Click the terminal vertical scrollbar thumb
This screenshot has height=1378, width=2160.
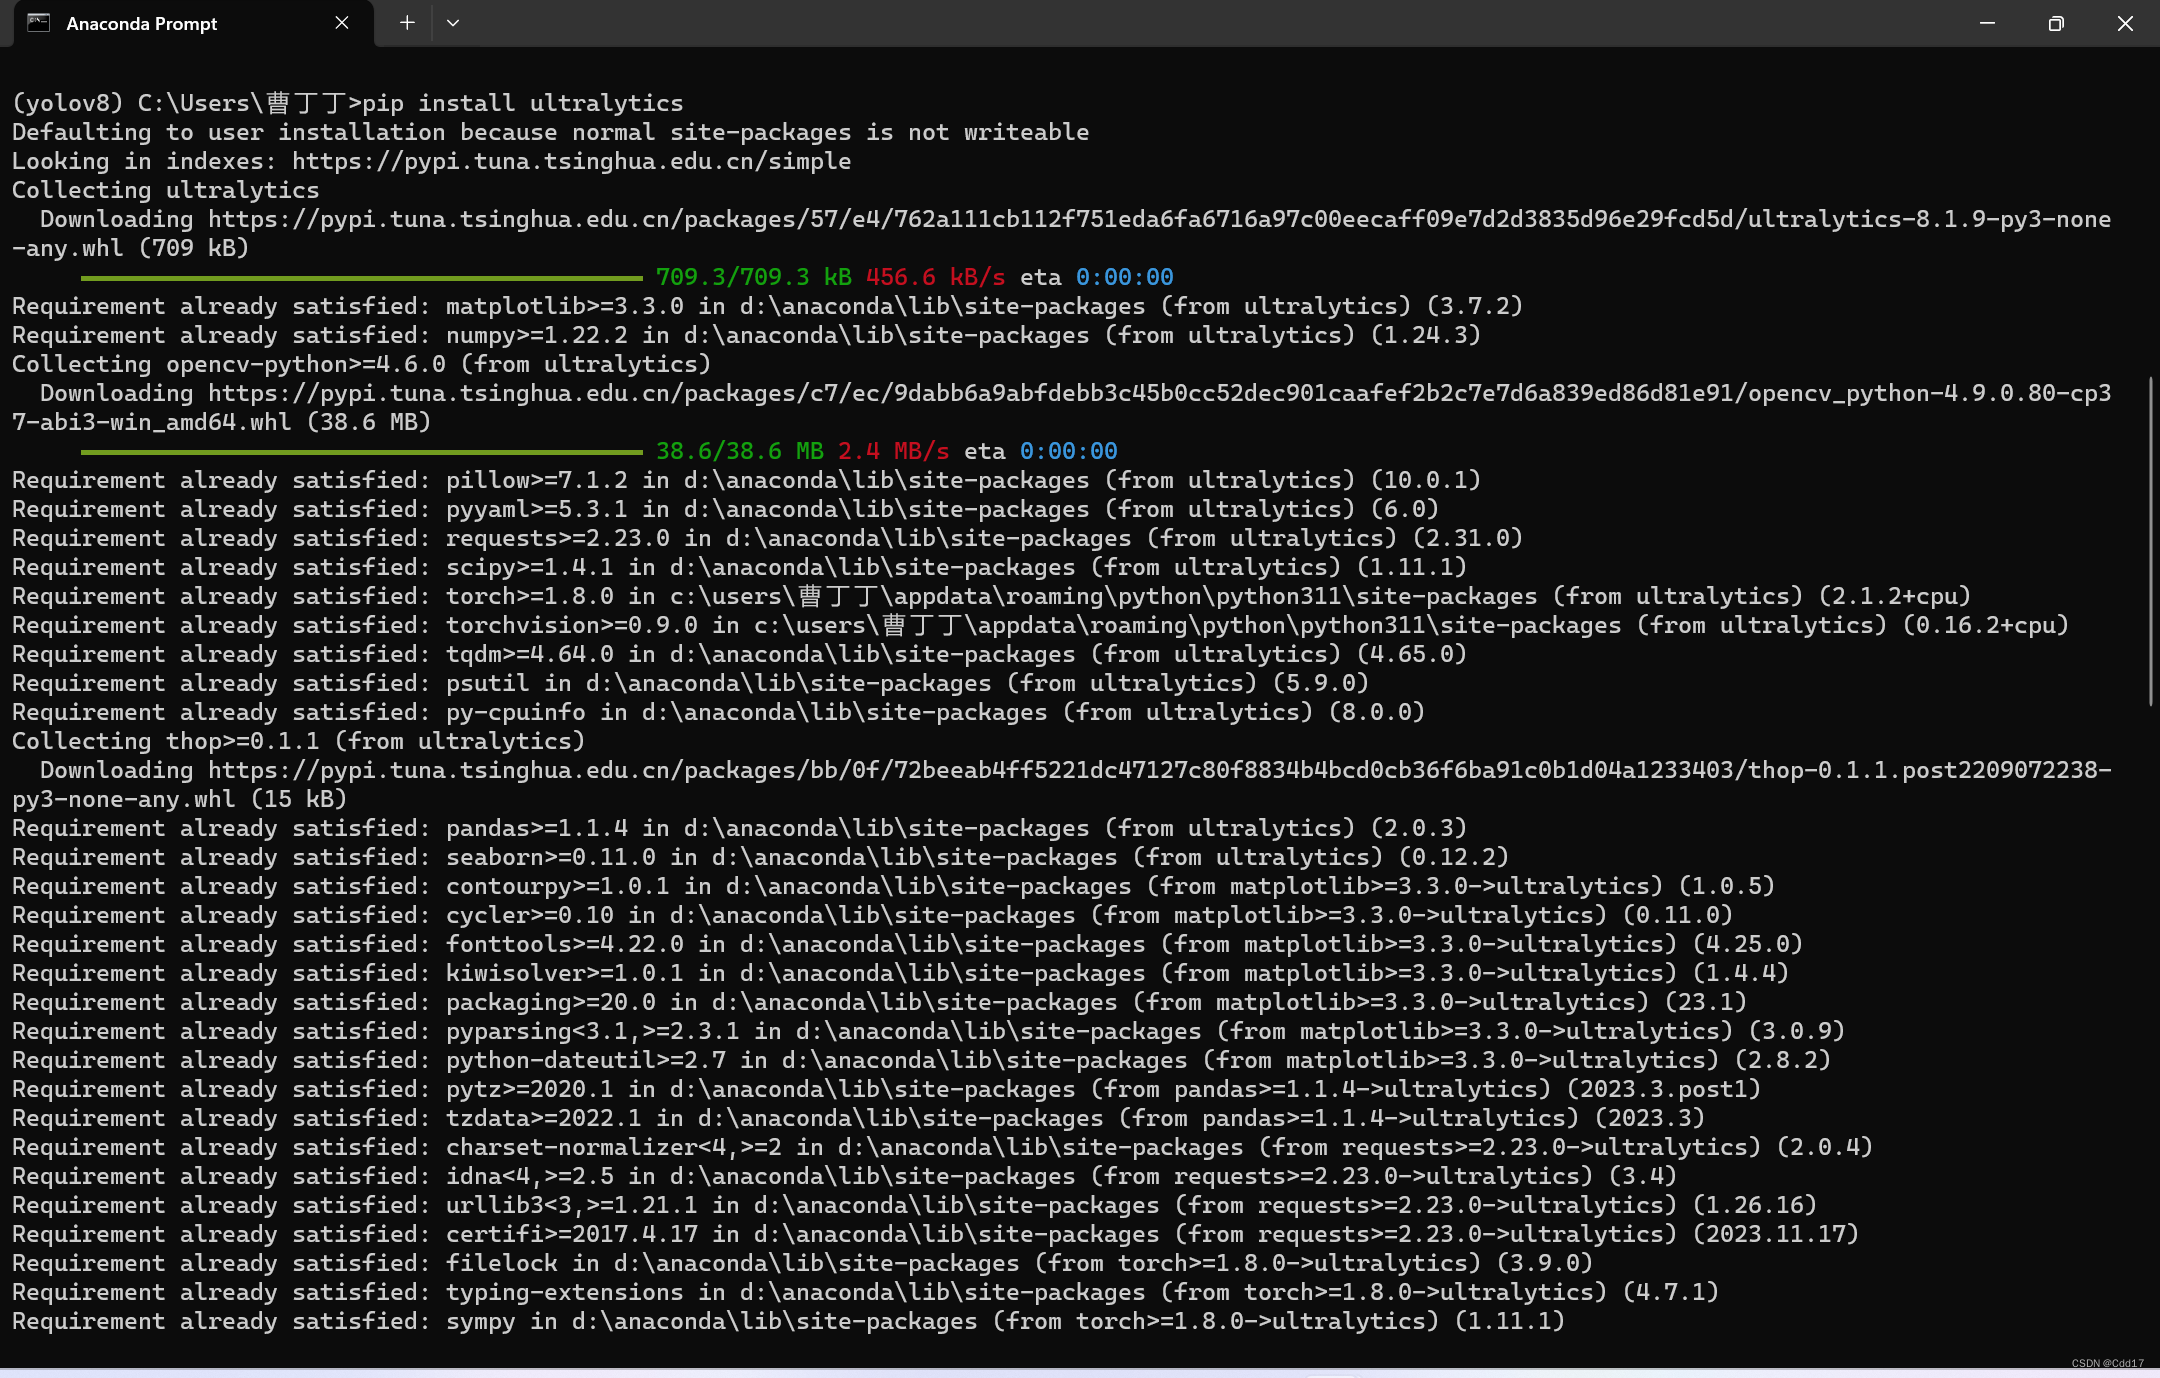(x=2151, y=540)
